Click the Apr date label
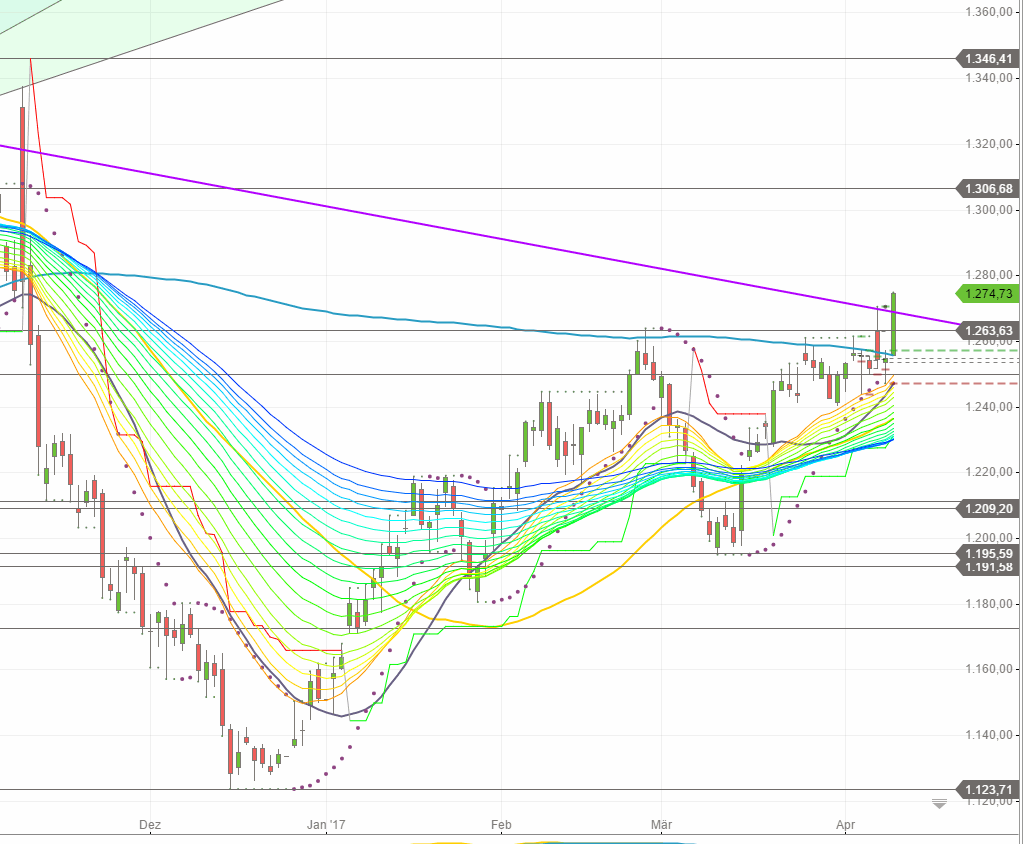The width and height of the screenshot is (1023, 844). [x=845, y=826]
